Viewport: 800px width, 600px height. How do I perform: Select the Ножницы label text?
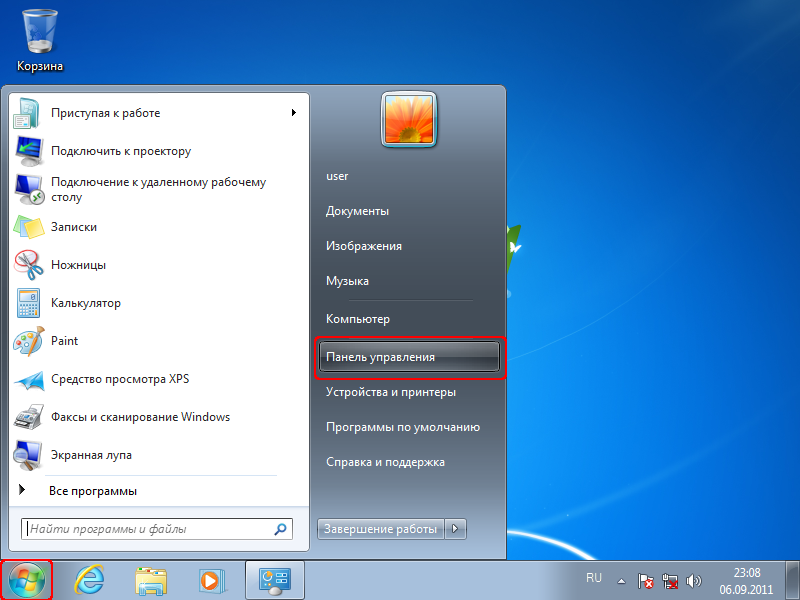(79, 265)
